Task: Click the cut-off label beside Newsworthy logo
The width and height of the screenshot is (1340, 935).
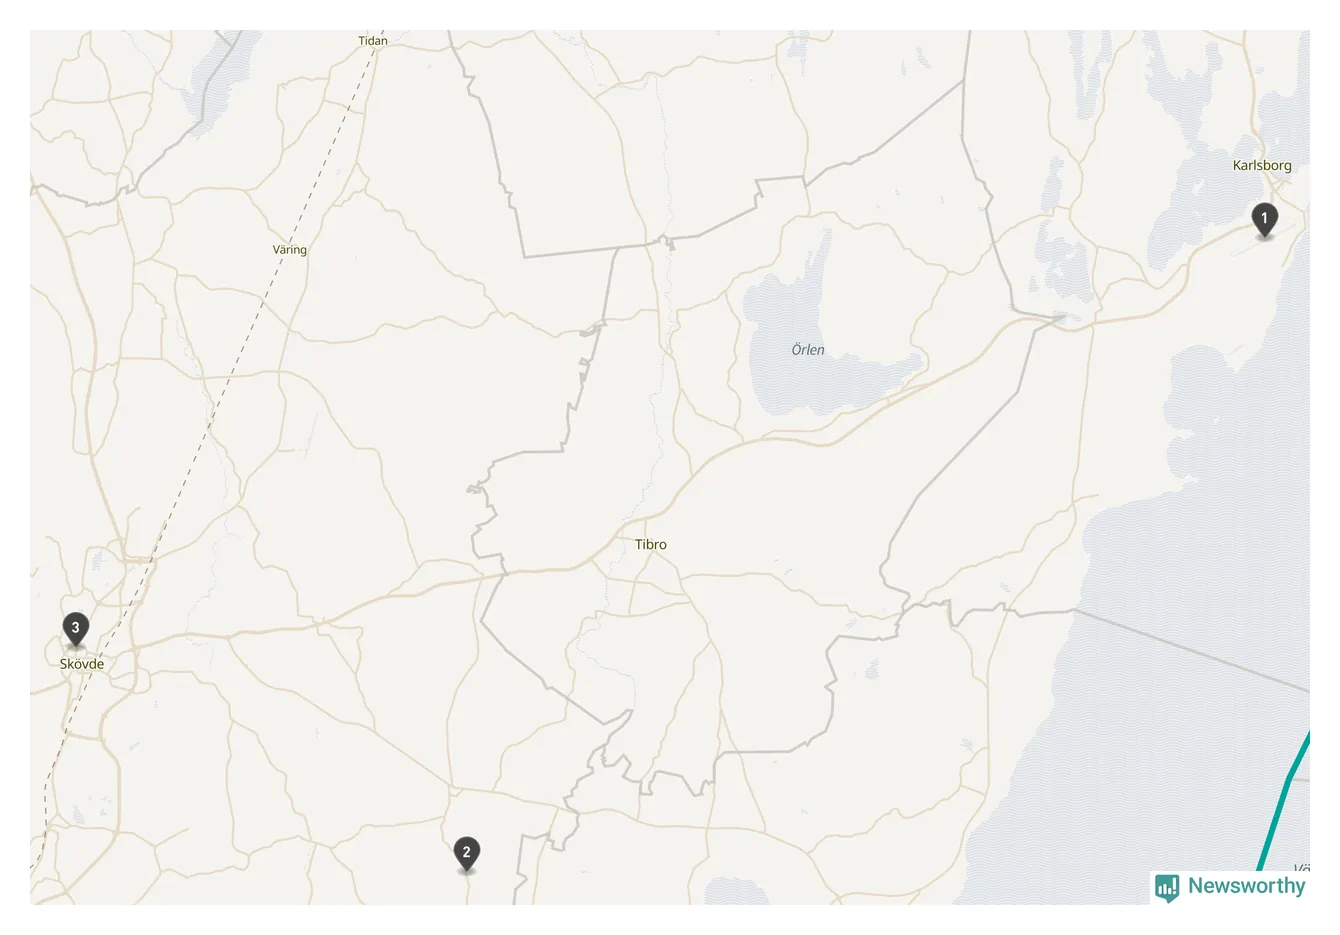Action: click(1302, 867)
